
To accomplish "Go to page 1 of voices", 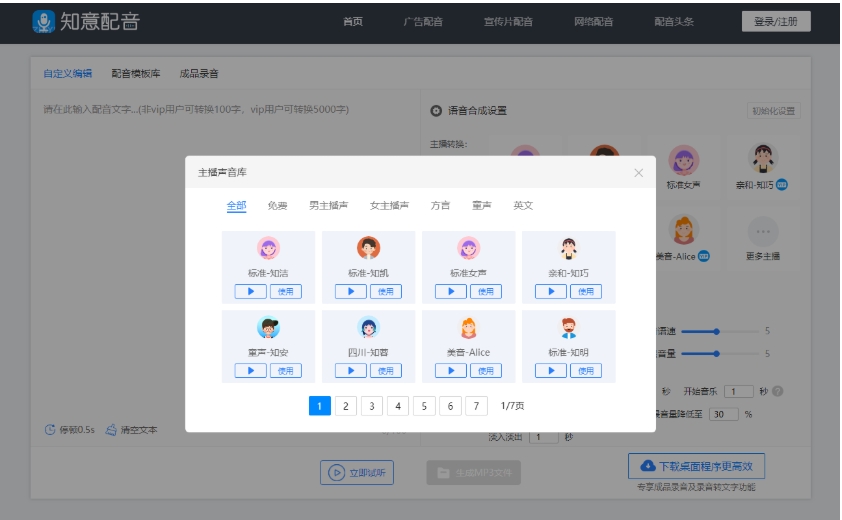I will pyautogui.click(x=320, y=406).
